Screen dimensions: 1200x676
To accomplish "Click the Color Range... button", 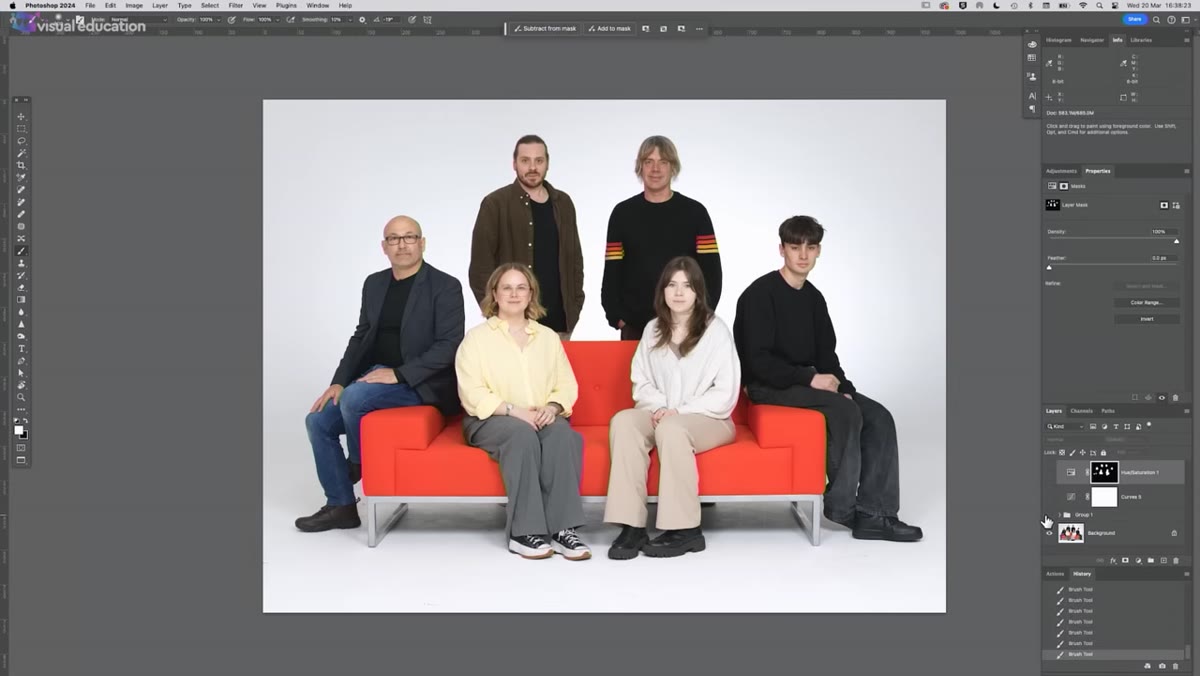I will (1147, 302).
